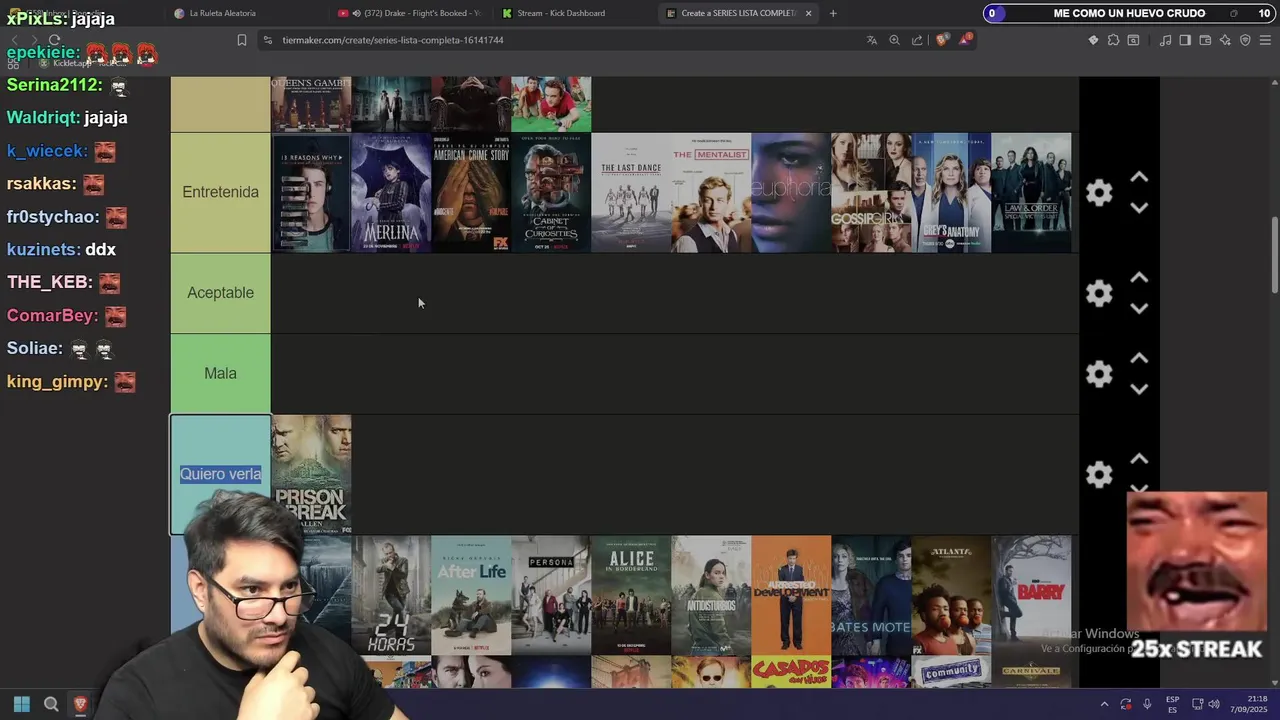Open settings gear for Mala tier
1280x720 pixels.
tap(1099, 374)
